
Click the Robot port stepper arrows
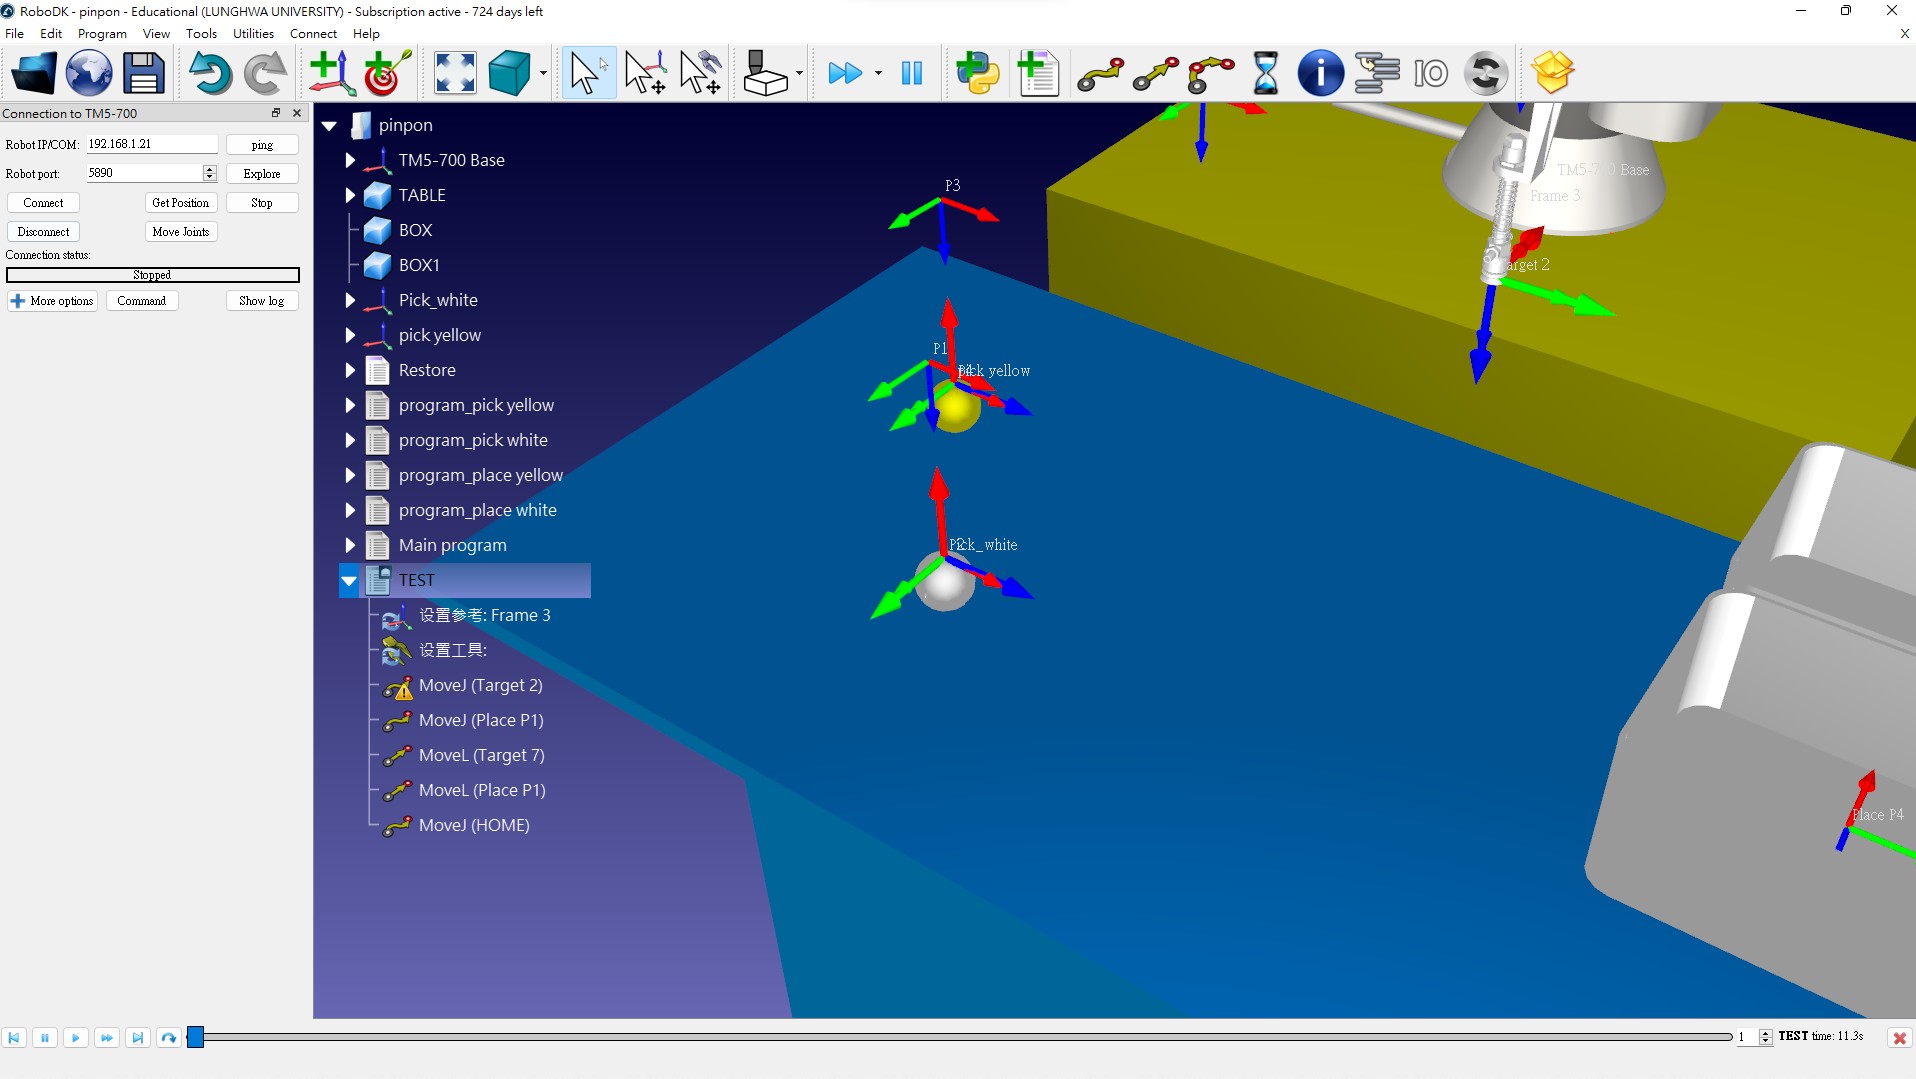[210, 173]
